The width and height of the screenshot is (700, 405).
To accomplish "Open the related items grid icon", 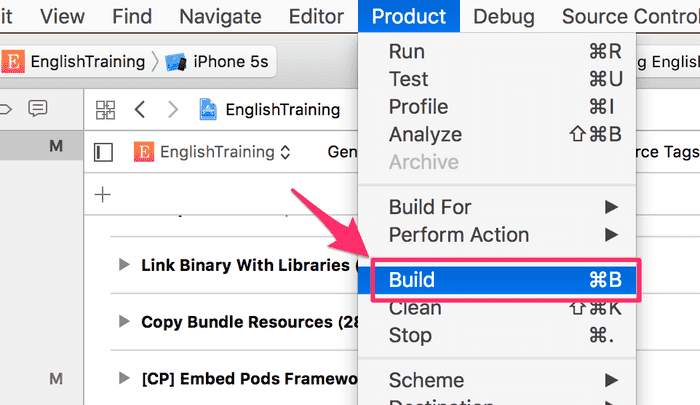I will point(106,109).
